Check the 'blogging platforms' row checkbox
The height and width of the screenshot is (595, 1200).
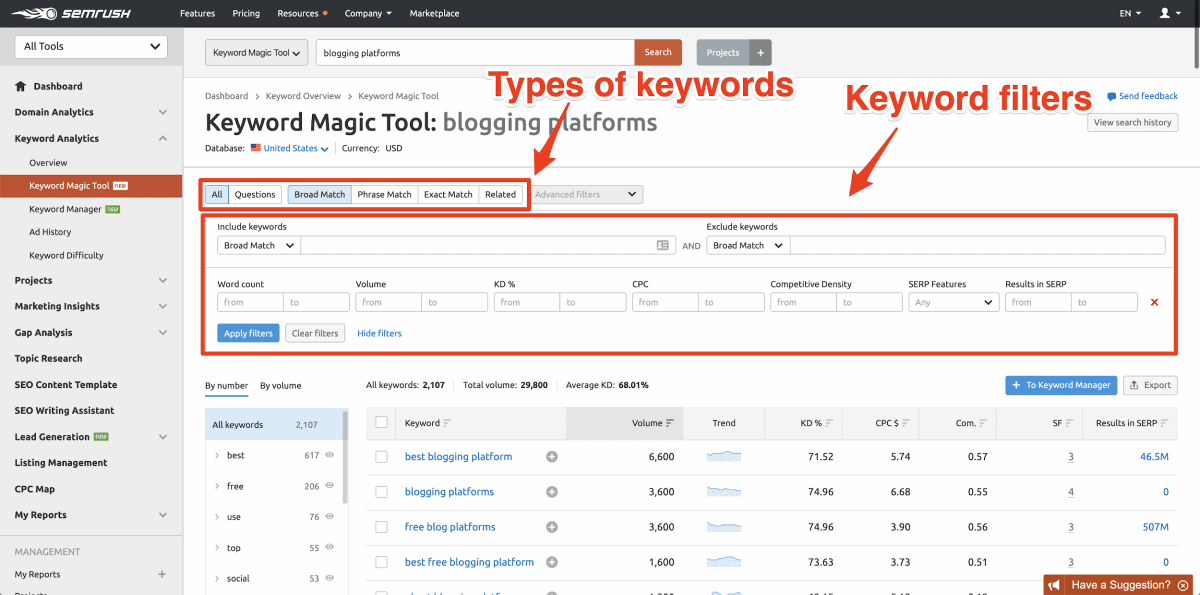tap(381, 492)
